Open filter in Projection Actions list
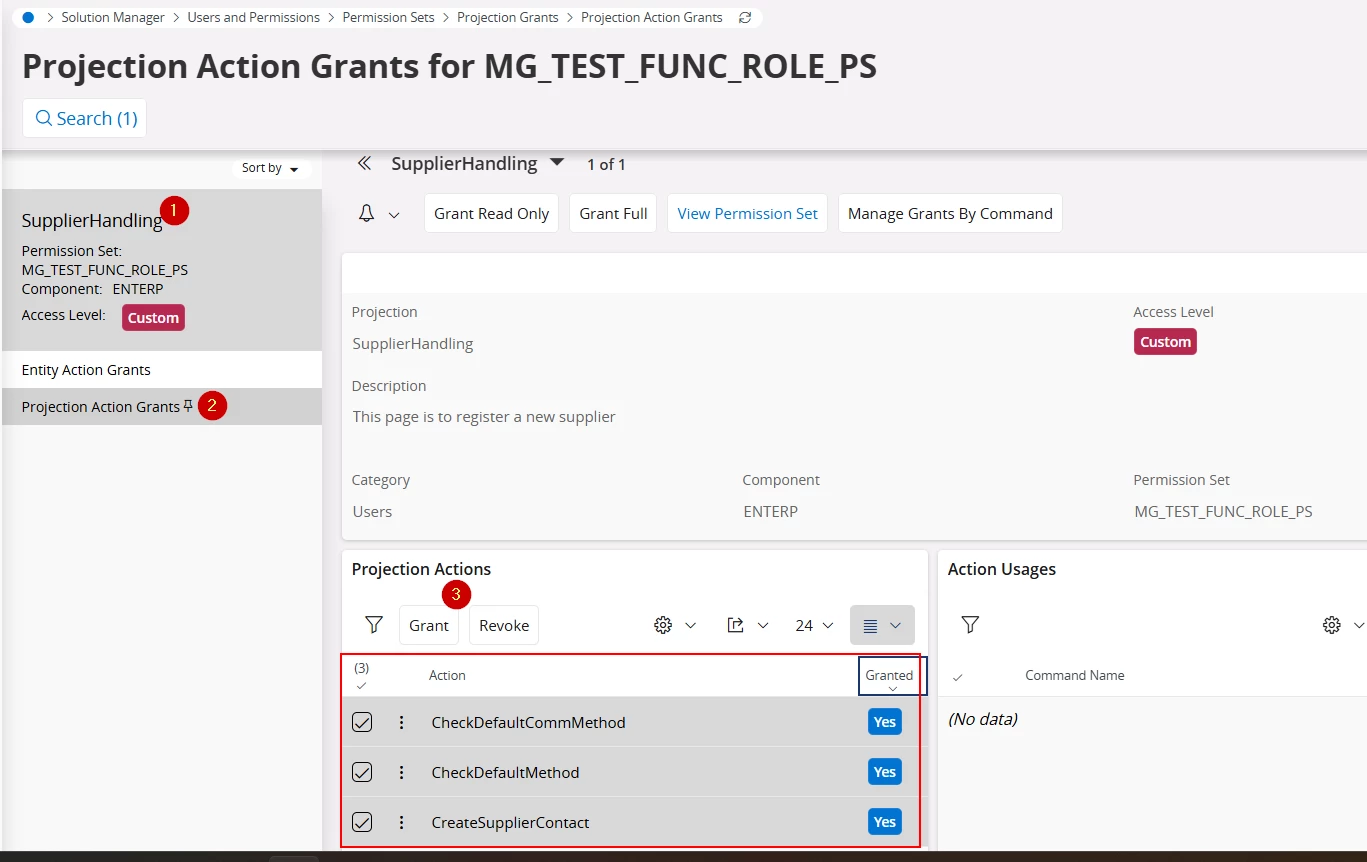Screen dimensions: 1367x862 pos(374,625)
